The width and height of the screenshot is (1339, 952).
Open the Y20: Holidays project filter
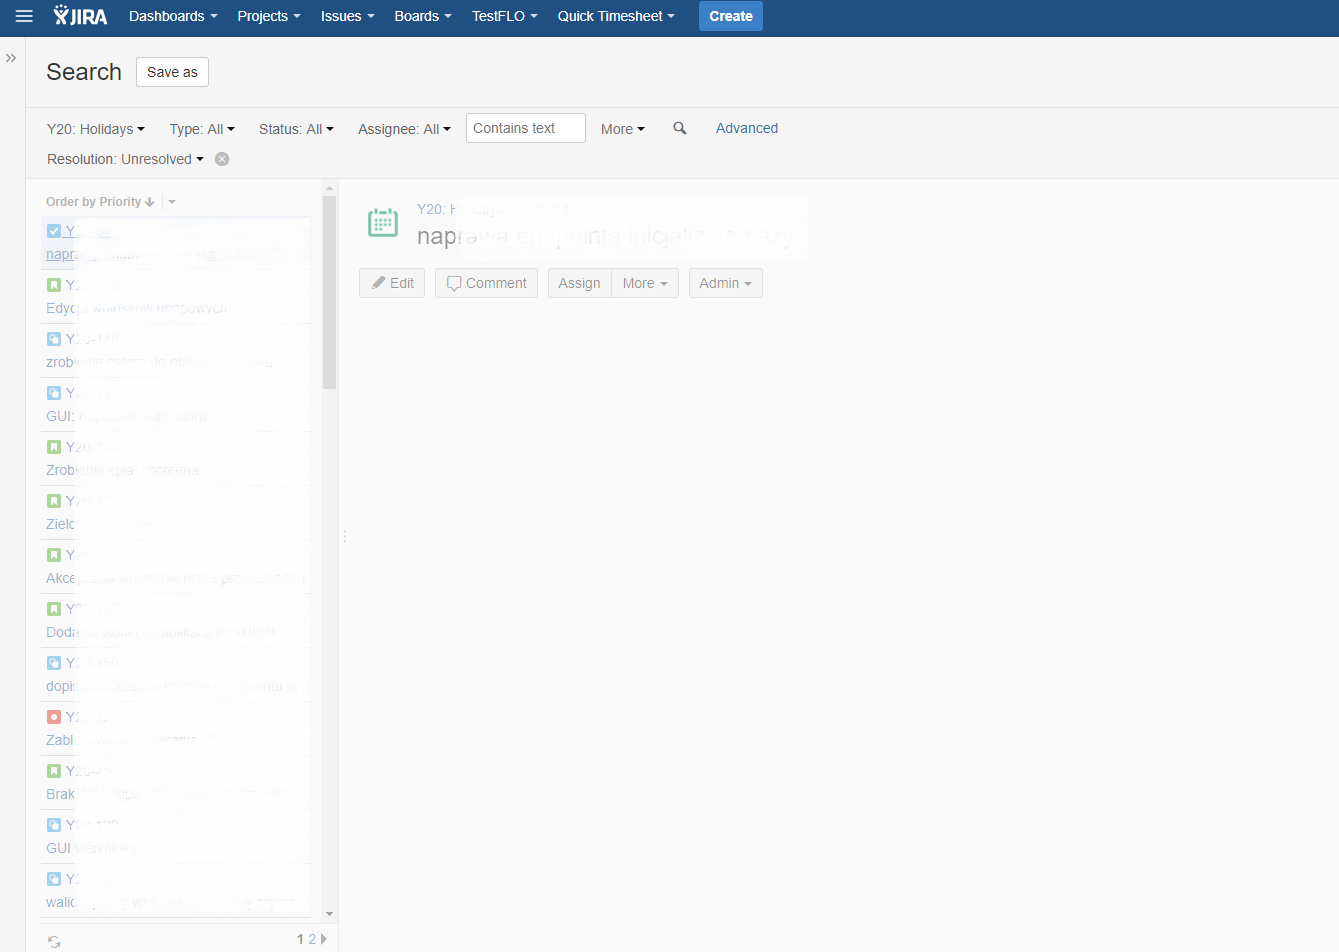pos(96,129)
